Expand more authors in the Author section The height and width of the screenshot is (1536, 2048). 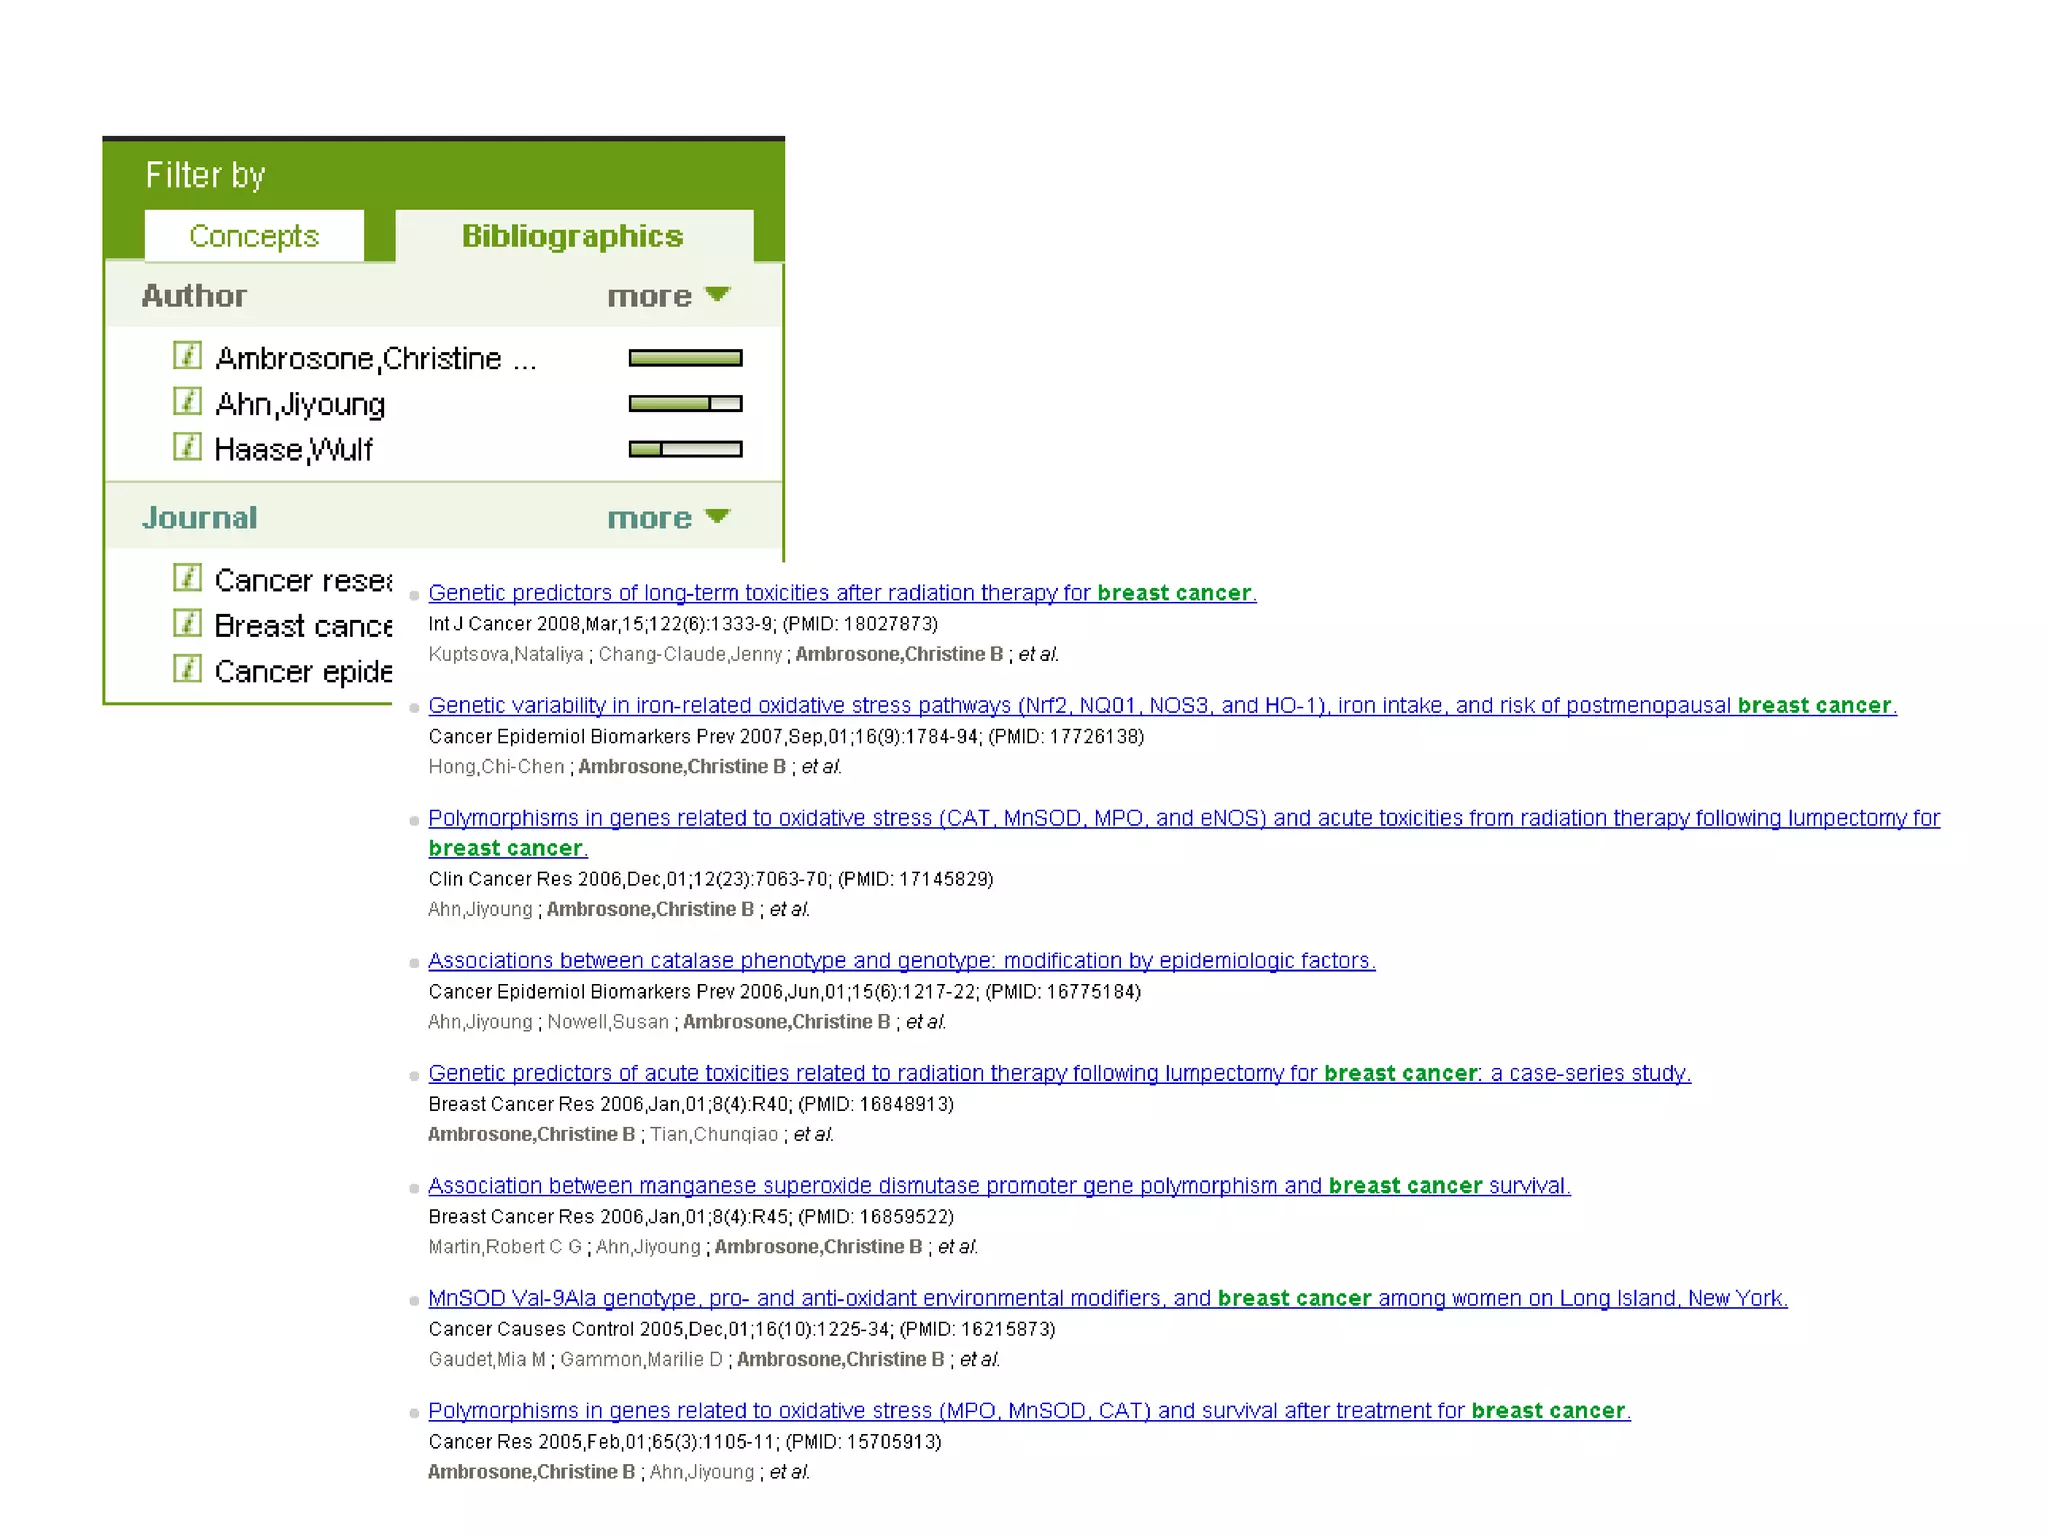coord(669,296)
